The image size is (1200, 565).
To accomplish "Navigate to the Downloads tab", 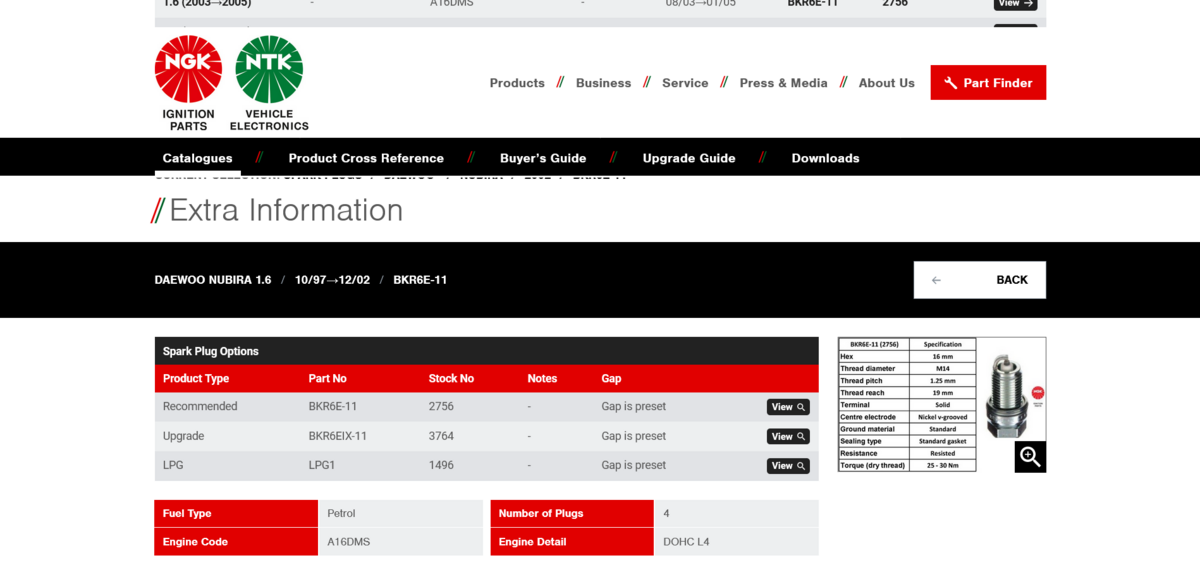I will click(825, 158).
